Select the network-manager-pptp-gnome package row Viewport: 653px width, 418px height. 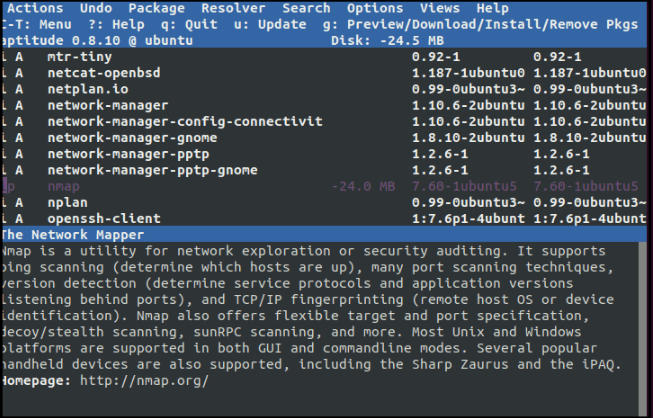[153, 169]
